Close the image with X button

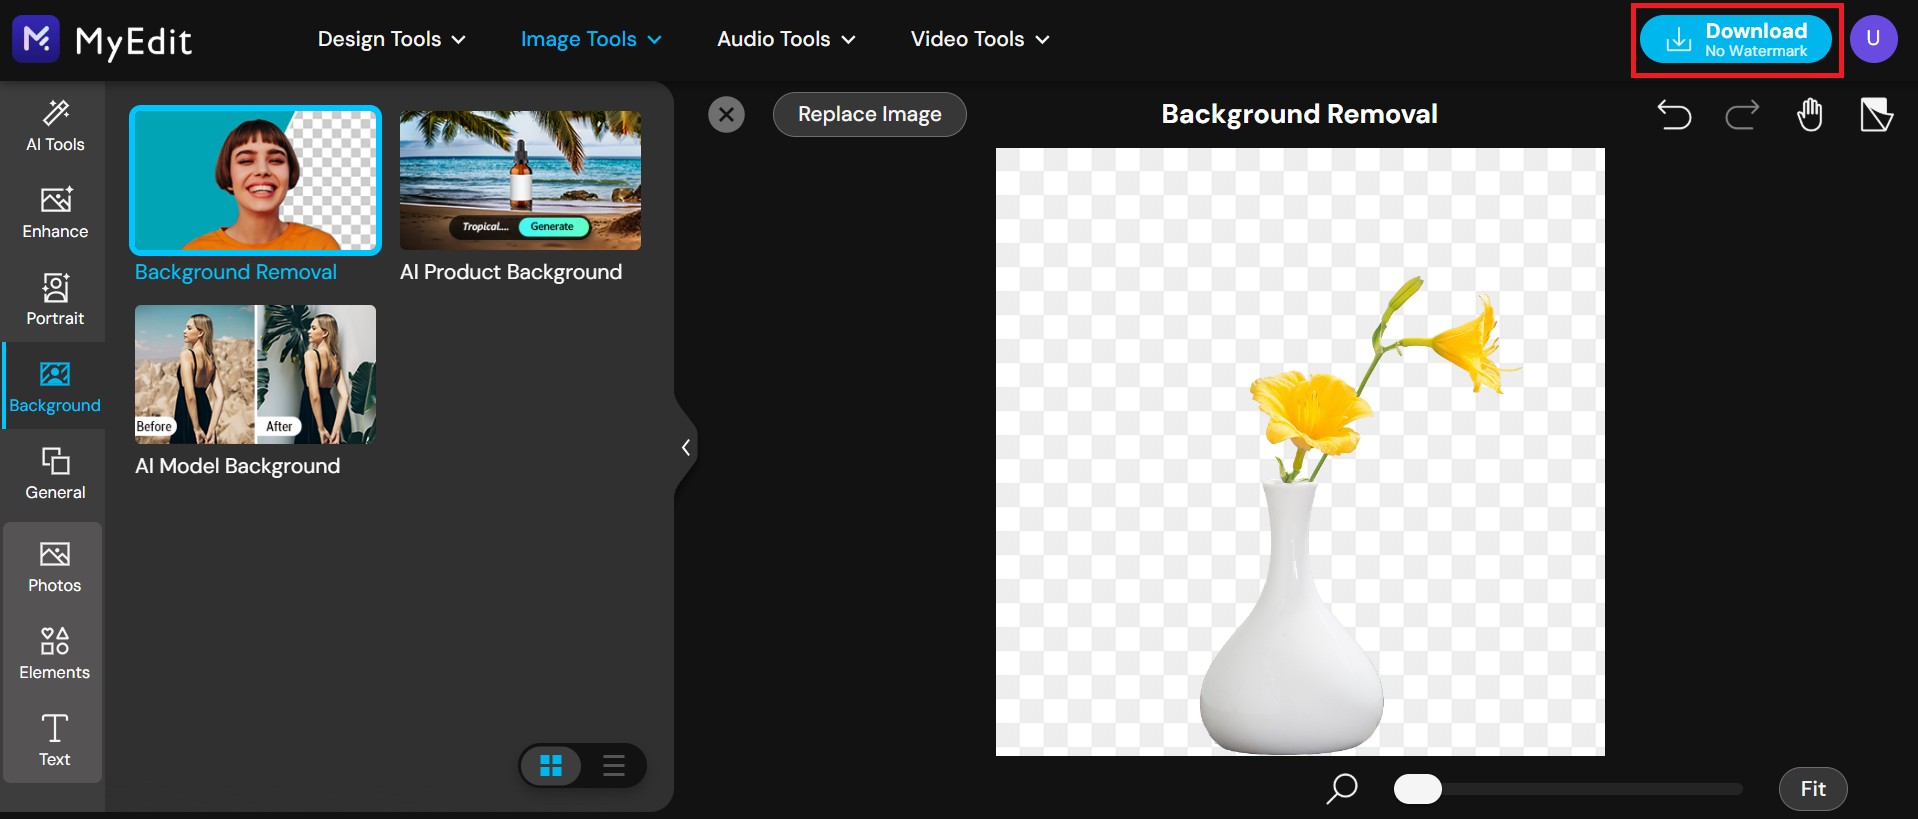click(727, 115)
